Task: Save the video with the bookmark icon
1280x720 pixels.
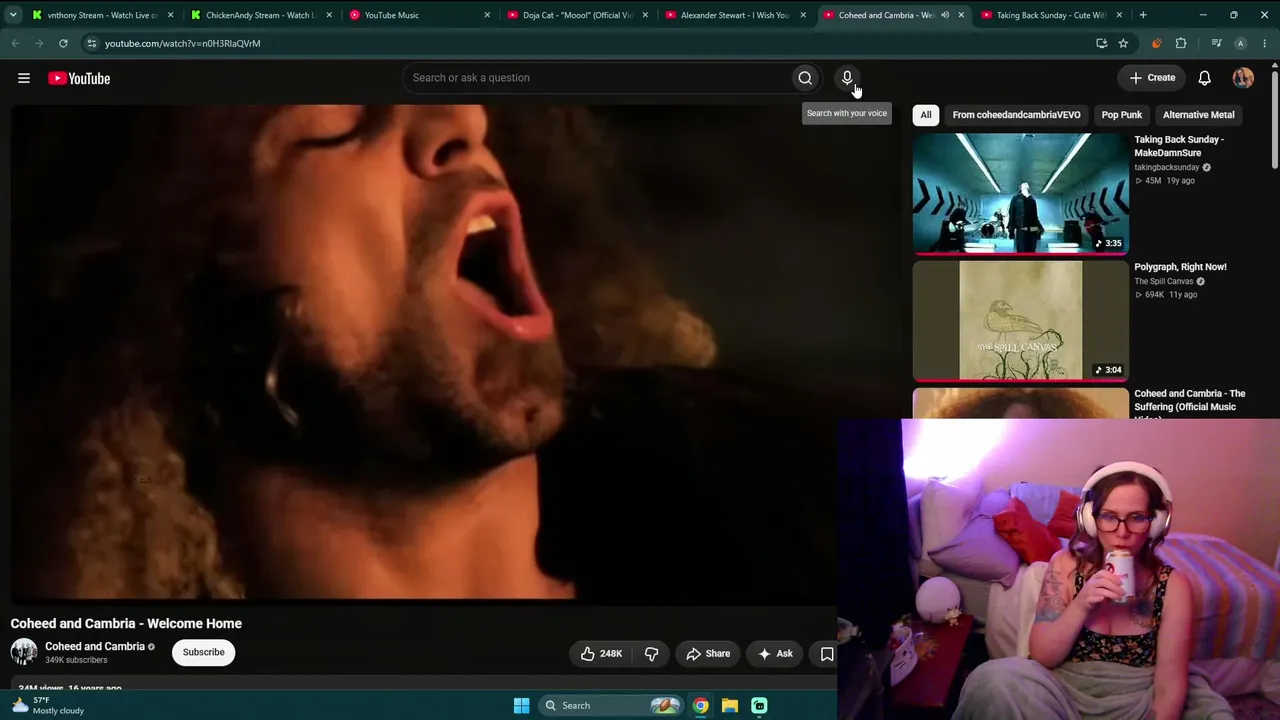Action: click(x=827, y=654)
